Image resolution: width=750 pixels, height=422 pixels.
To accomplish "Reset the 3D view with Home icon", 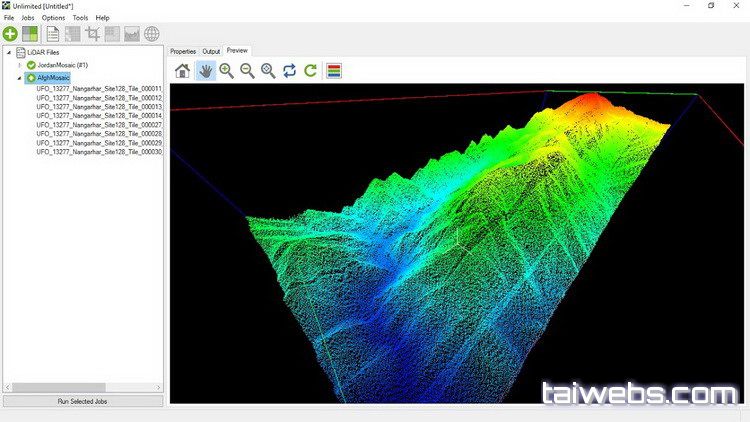I will pyautogui.click(x=182, y=70).
